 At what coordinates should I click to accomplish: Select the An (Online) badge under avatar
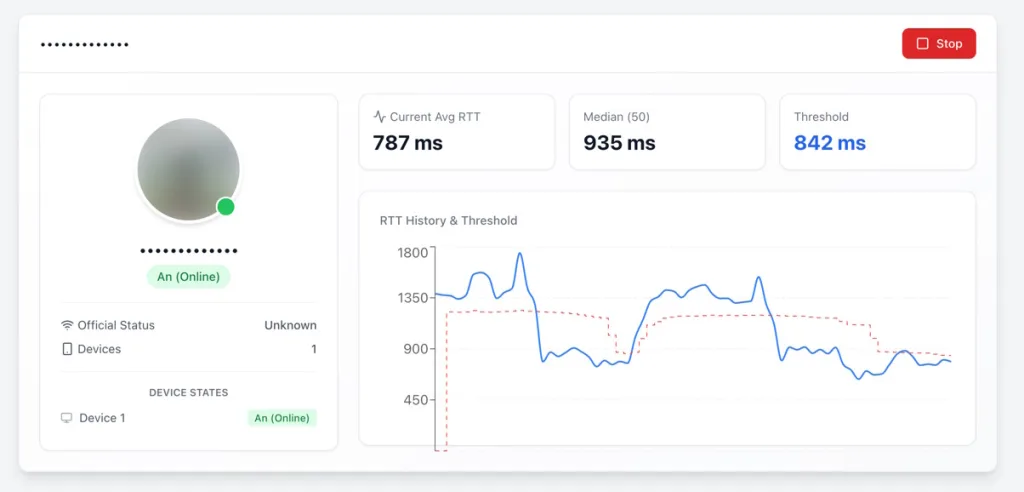click(188, 277)
